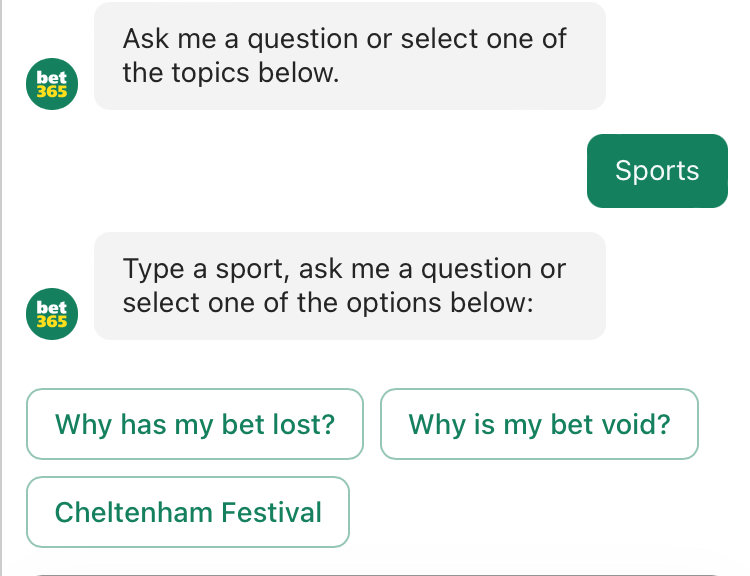Click the message input box edge at bottom
This screenshot has width=750, height=576.
[x=375, y=573]
